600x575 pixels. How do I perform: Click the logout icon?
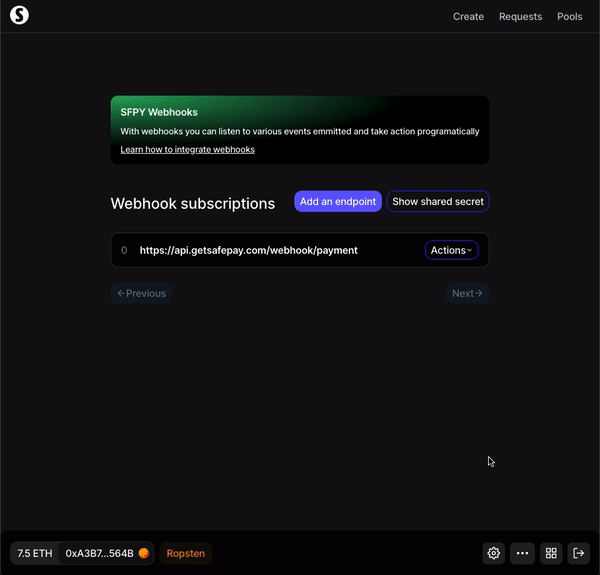(x=579, y=553)
